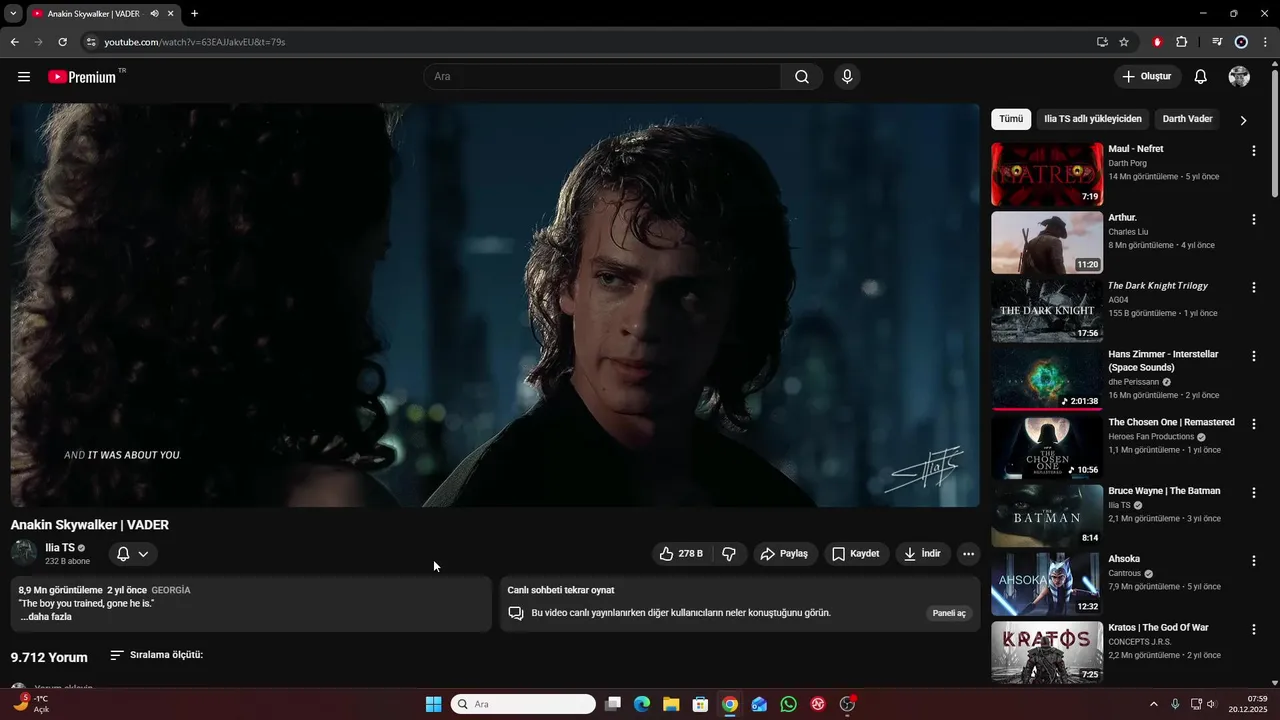Open options for Arthur. video
This screenshot has width=1280, height=720.
1254,219
